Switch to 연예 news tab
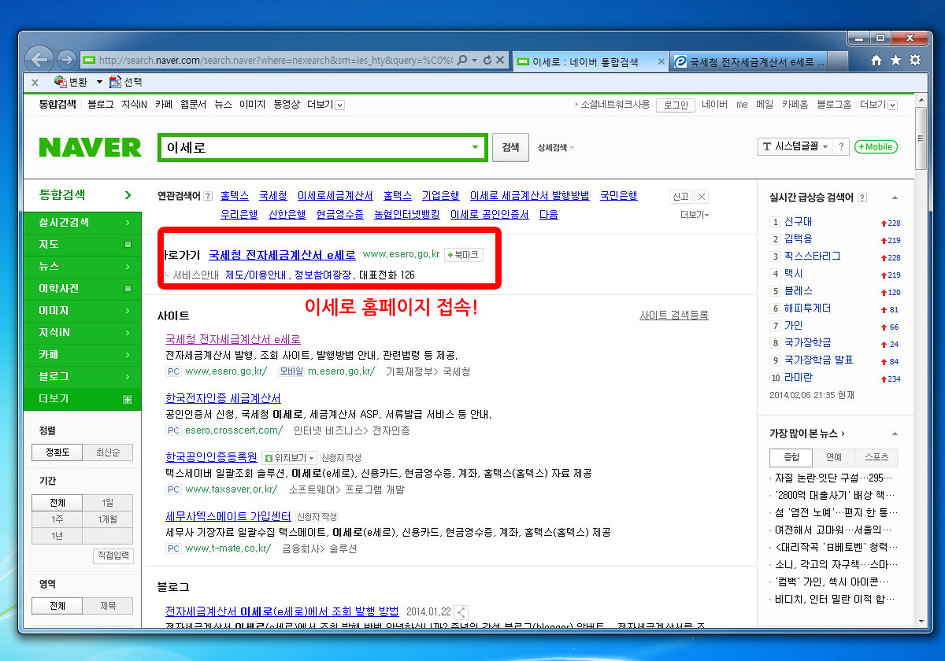 [x=834, y=457]
